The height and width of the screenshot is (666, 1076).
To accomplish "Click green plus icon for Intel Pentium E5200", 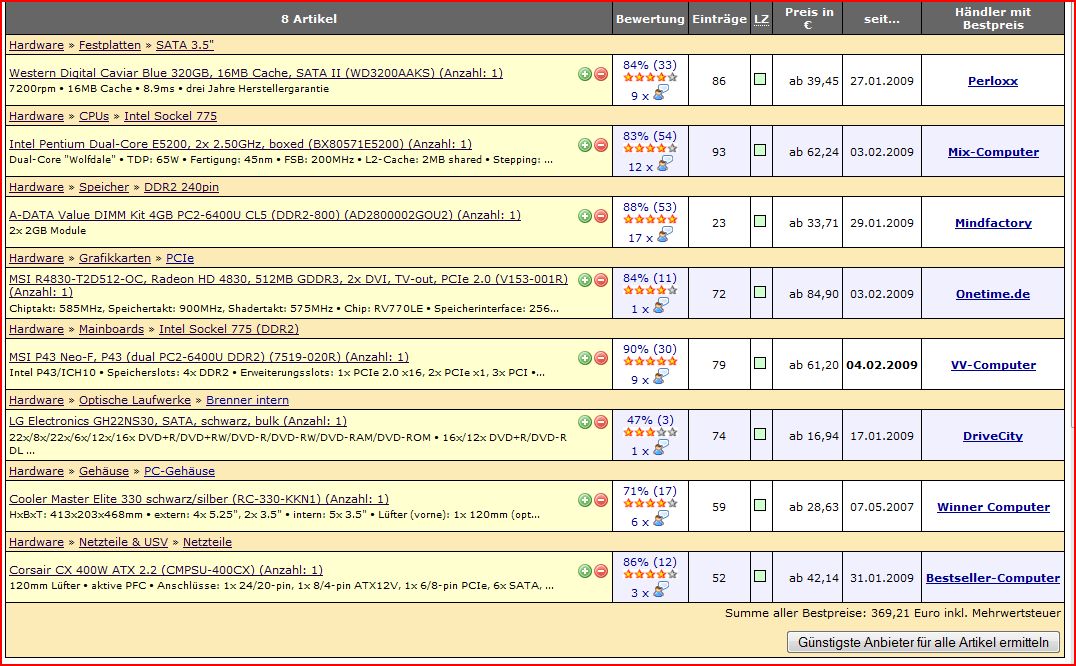I will pyautogui.click(x=585, y=145).
